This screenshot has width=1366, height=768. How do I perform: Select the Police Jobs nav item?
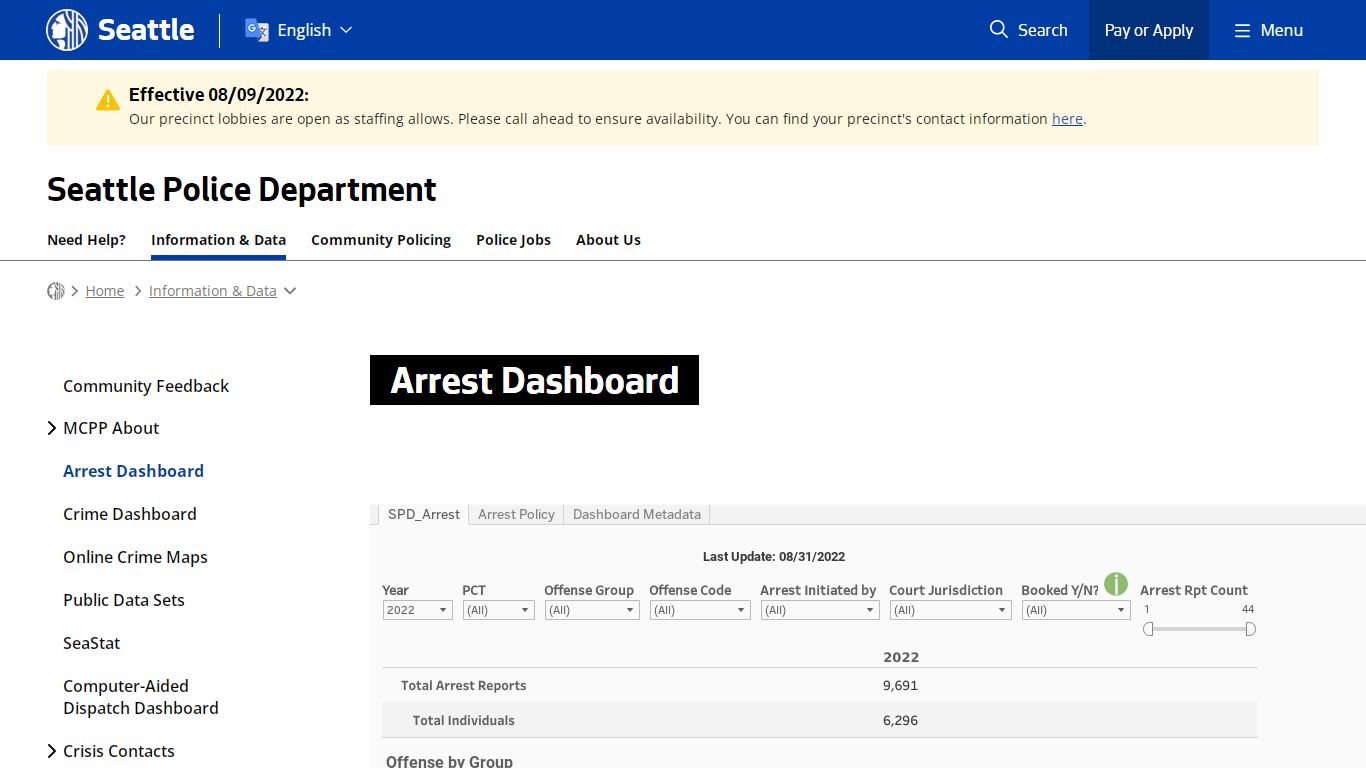(513, 240)
